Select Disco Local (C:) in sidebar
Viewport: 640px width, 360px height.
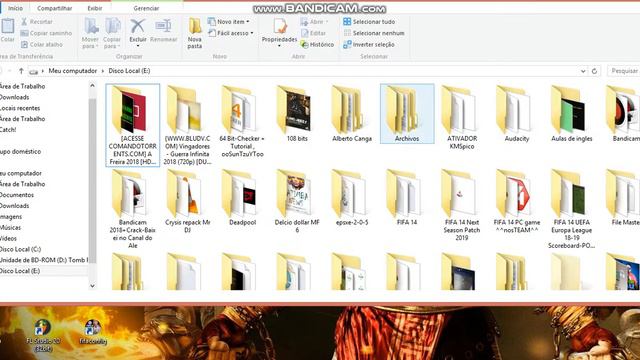pos(20,249)
